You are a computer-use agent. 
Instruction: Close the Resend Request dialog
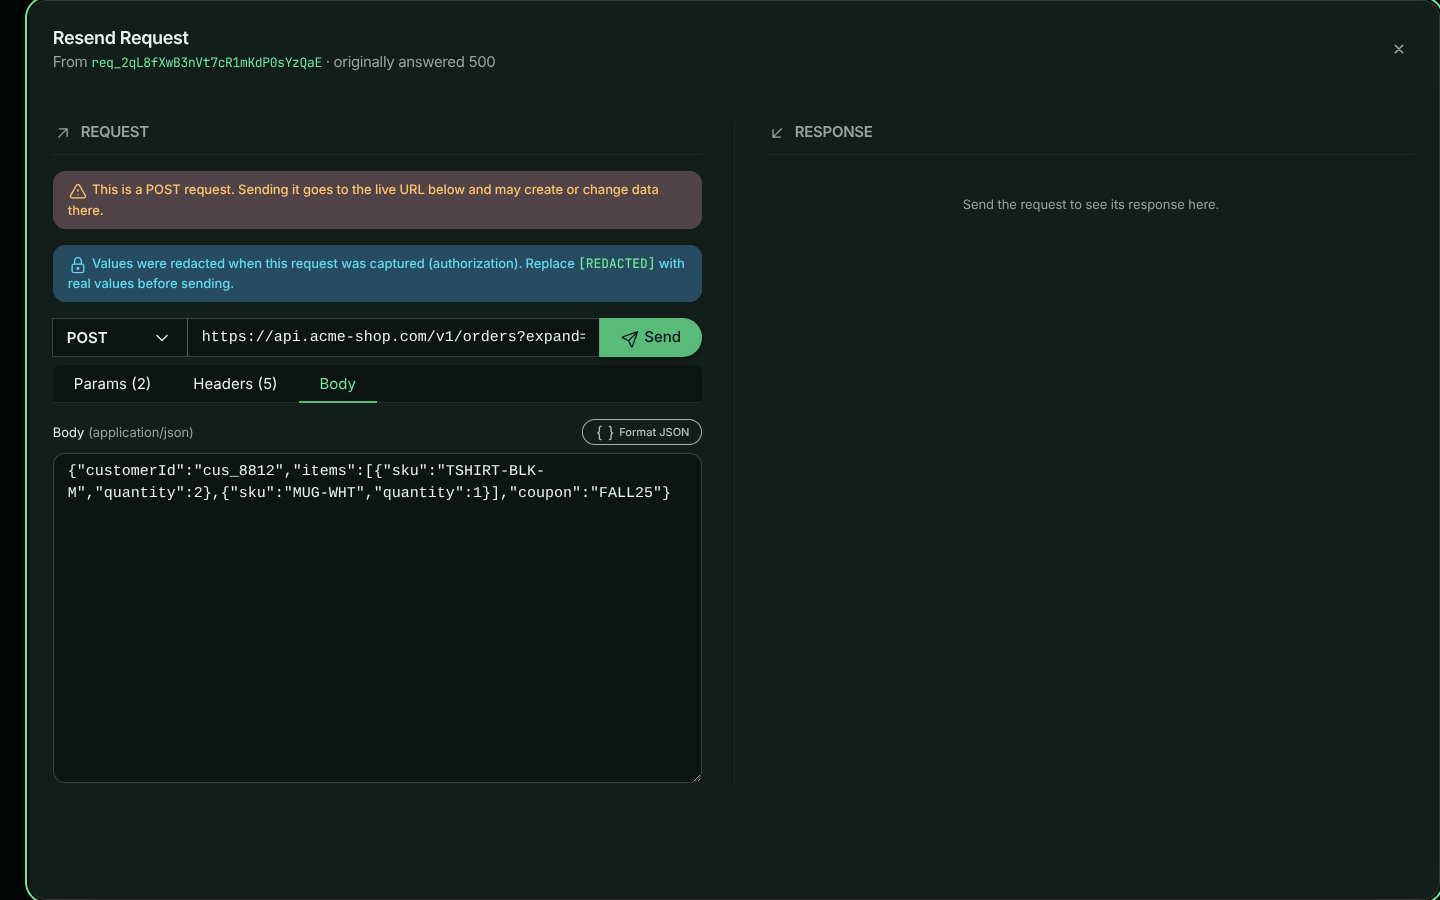[x=1398, y=49]
